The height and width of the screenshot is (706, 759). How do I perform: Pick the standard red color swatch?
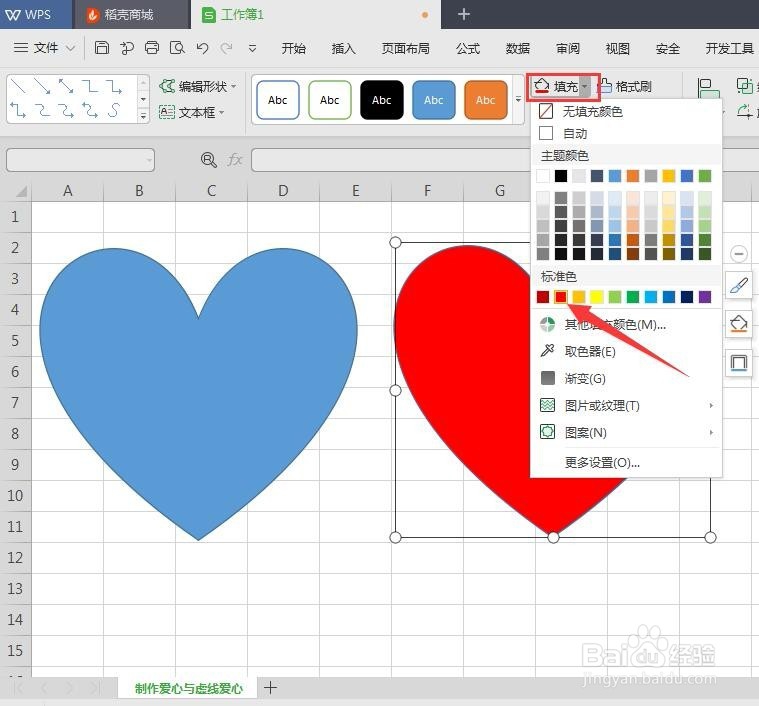[561, 297]
